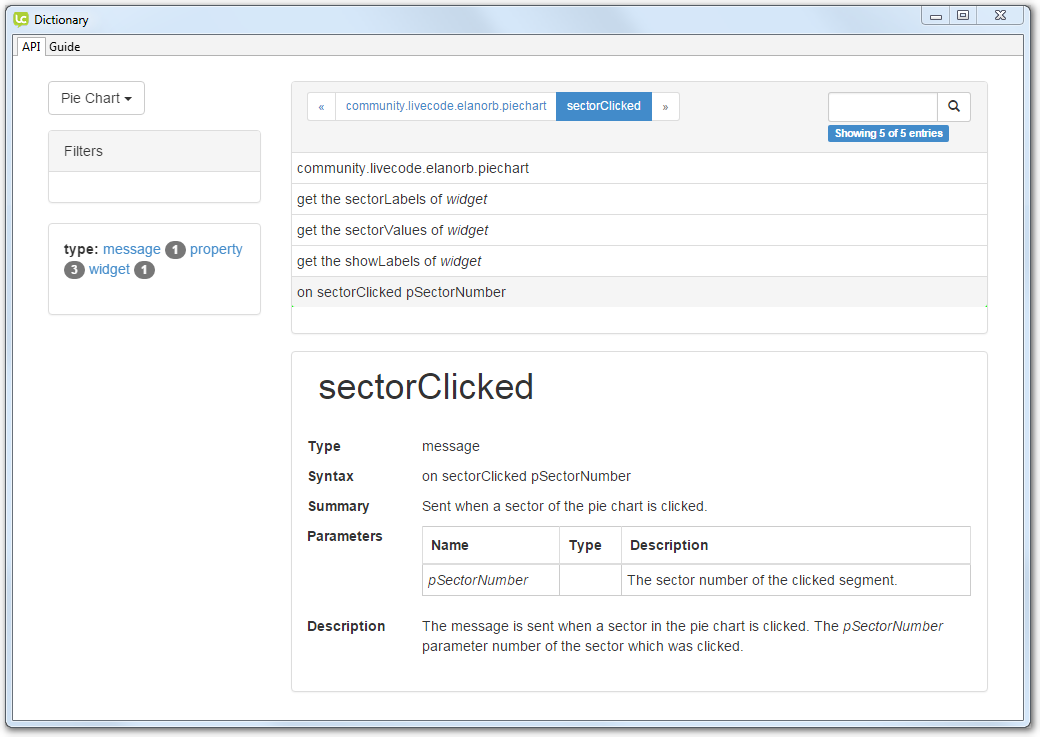Select the on sectorClicked entry row
Screen dimensions: 1040x737
pos(401,292)
